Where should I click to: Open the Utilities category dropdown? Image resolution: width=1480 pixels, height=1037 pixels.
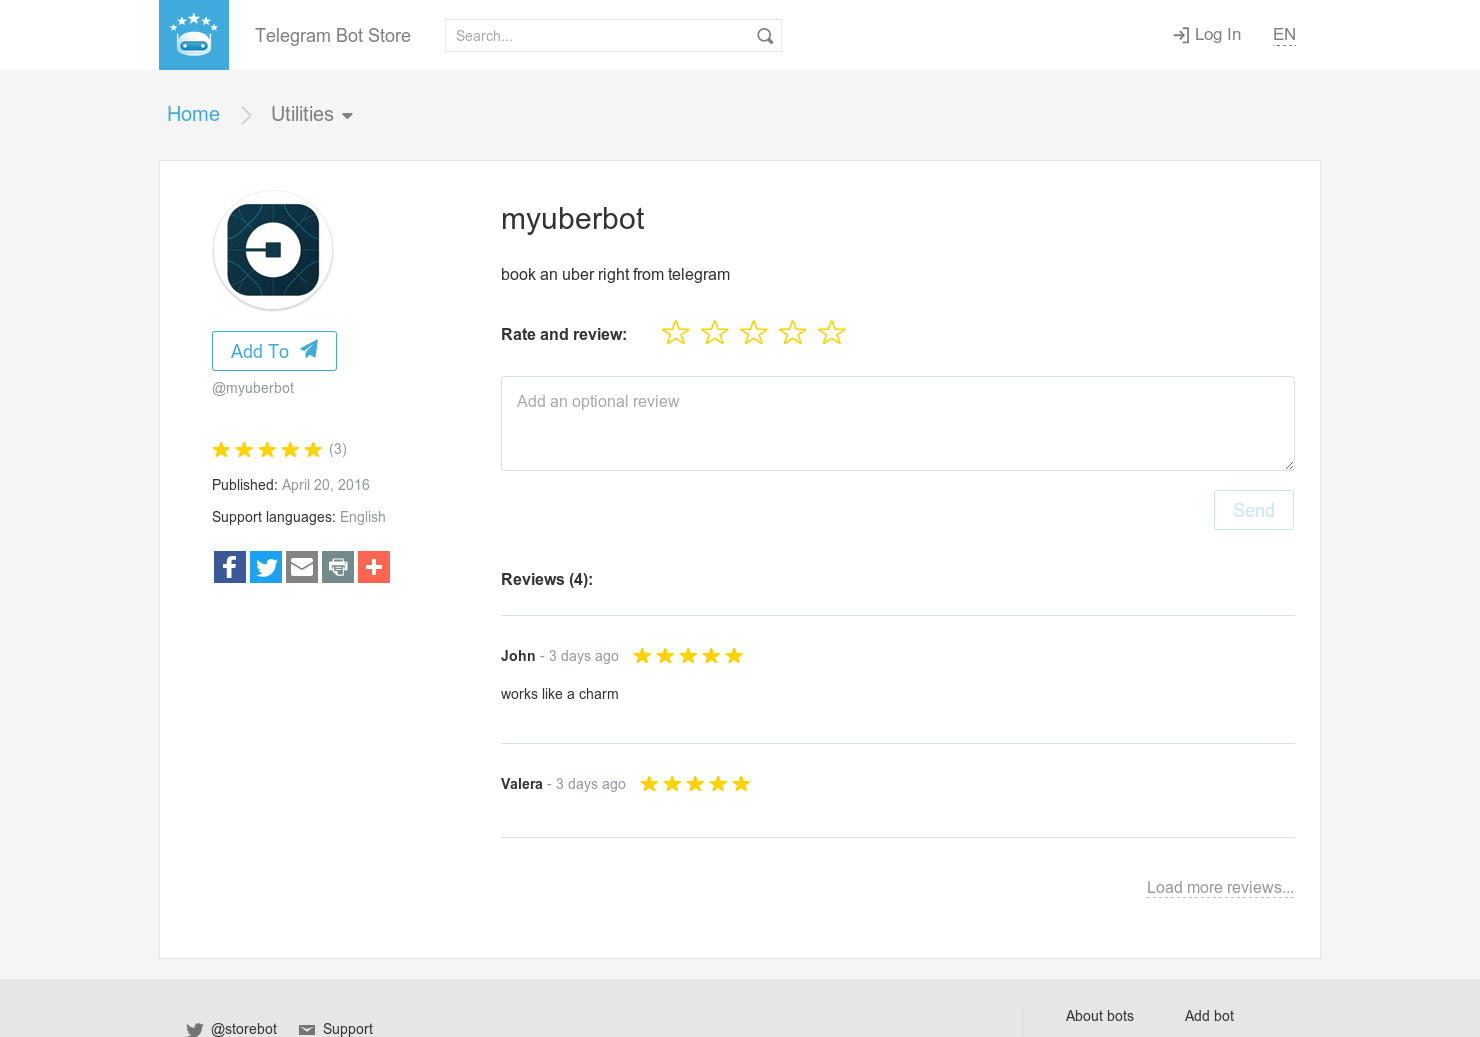click(x=312, y=115)
